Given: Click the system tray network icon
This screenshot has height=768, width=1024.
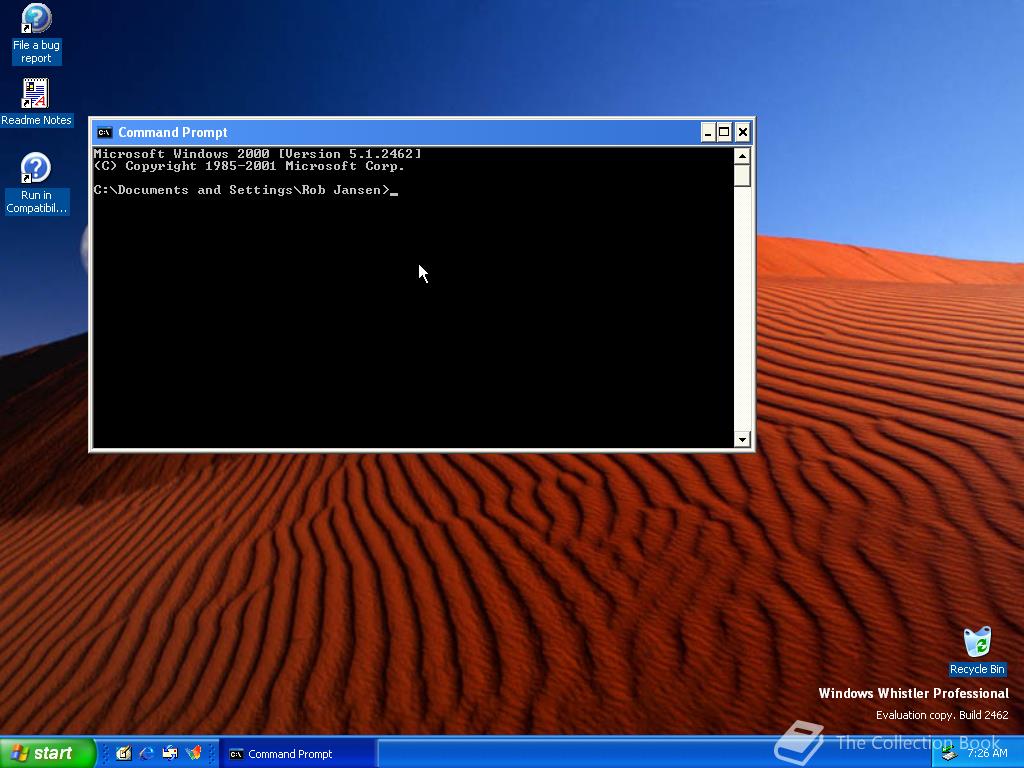Looking at the screenshot, I should [x=950, y=754].
